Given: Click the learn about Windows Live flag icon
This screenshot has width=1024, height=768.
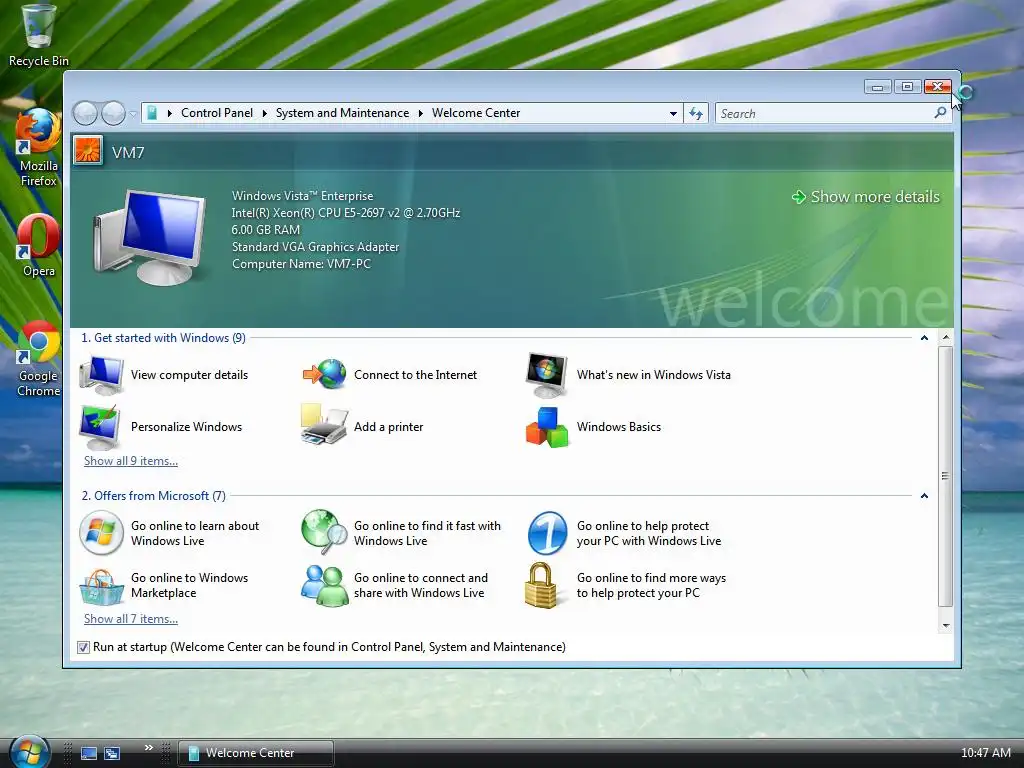Looking at the screenshot, I should [x=101, y=533].
